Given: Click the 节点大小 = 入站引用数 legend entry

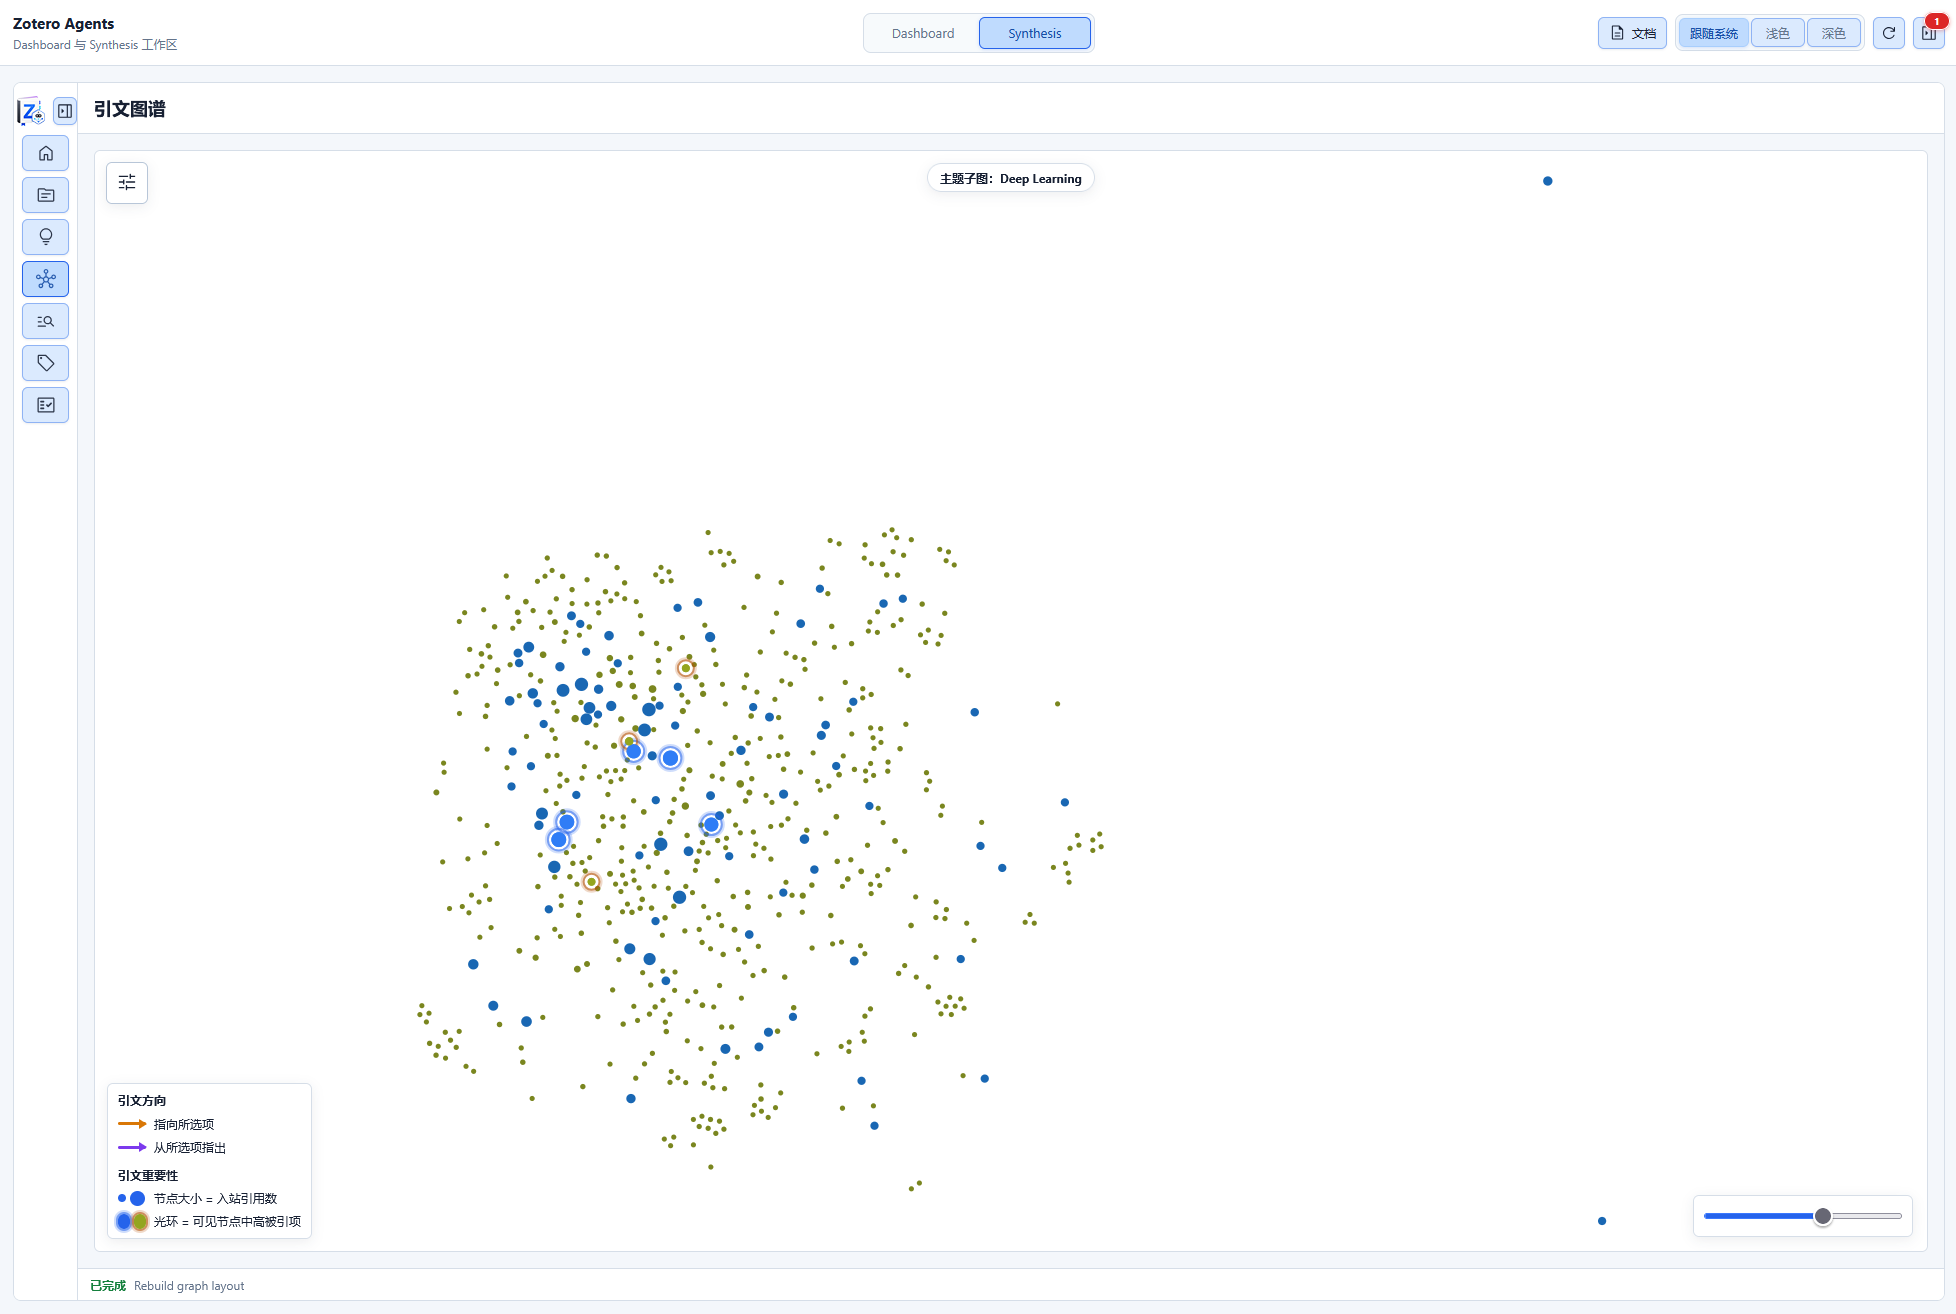Looking at the screenshot, I should pyautogui.click(x=197, y=1198).
